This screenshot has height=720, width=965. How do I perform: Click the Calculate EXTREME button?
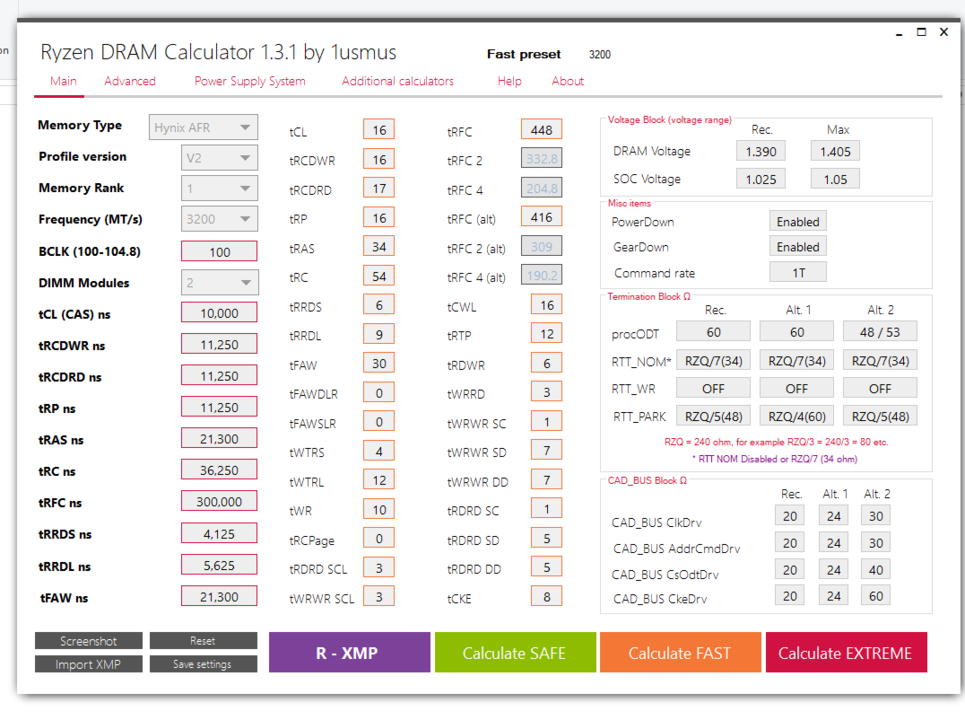pyautogui.click(x=846, y=652)
